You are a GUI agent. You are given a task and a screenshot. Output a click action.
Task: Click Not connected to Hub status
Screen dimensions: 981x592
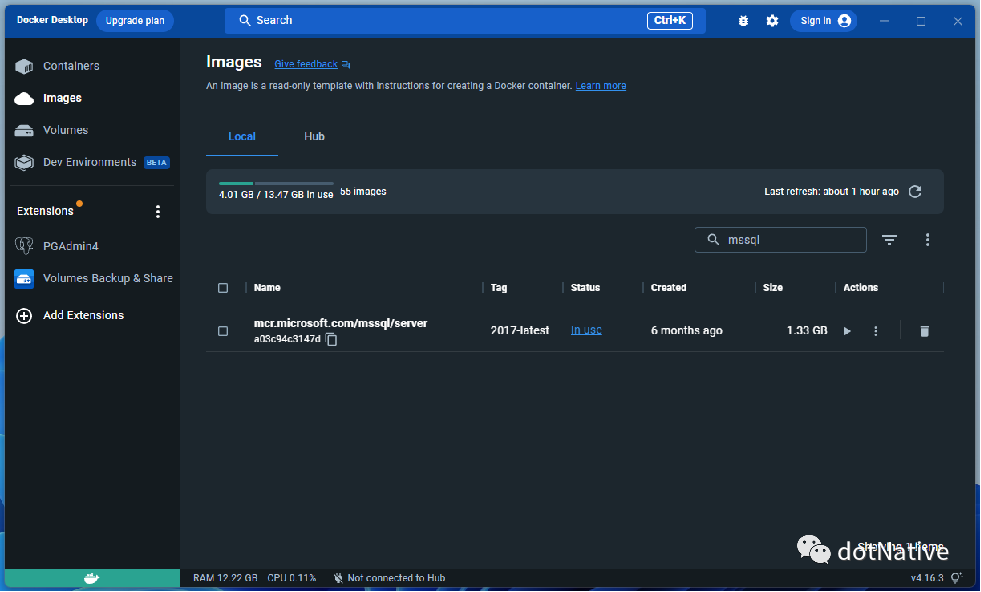coord(389,578)
